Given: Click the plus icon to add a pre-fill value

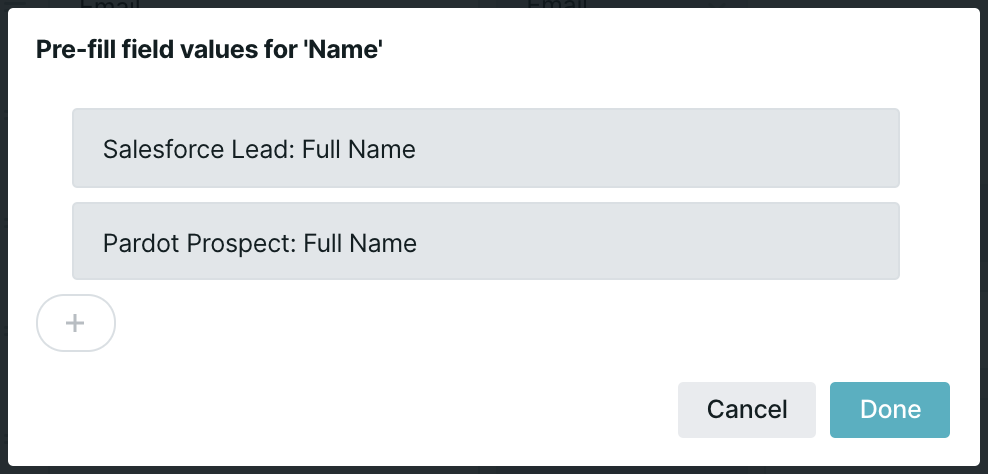Looking at the screenshot, I should point(76,323).
